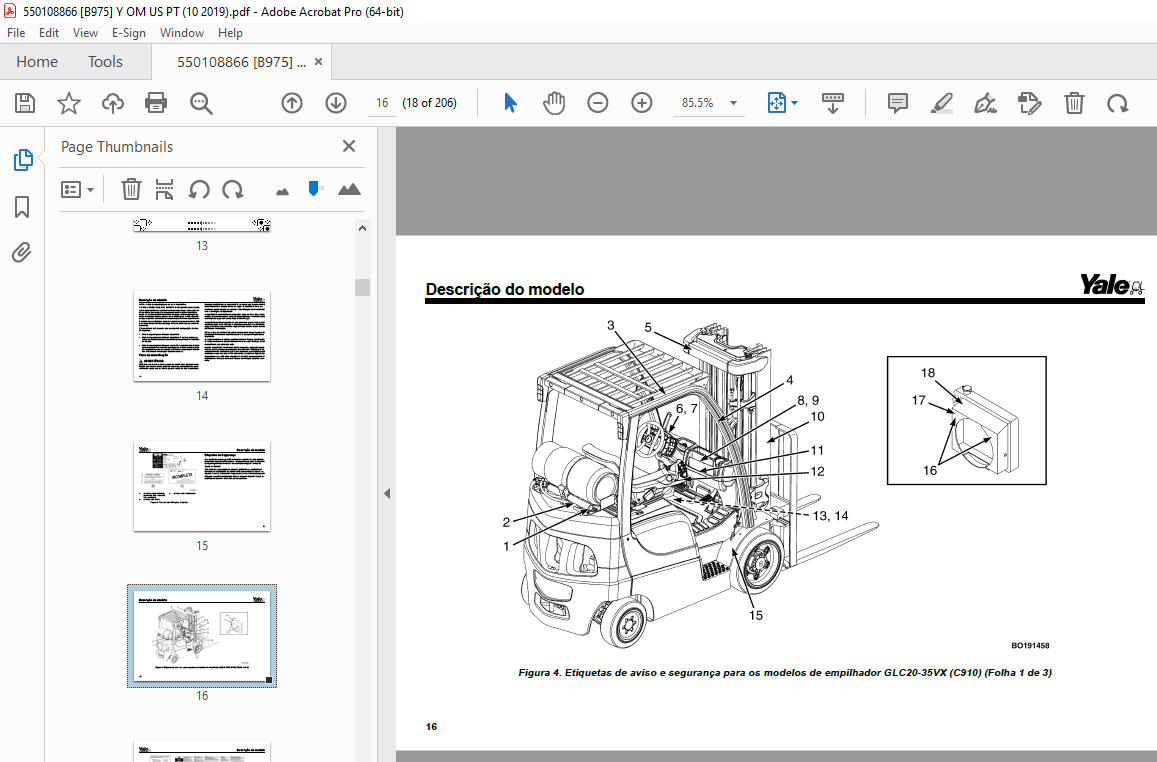Add a sticky note comment

897,103
